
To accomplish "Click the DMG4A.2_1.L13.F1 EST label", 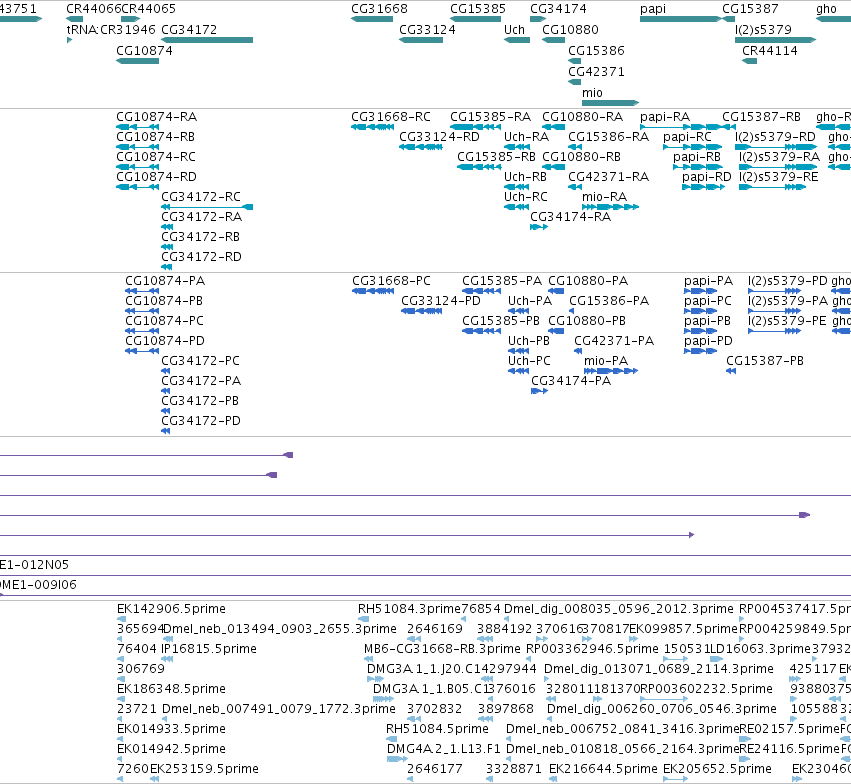I will coord(444,749).
